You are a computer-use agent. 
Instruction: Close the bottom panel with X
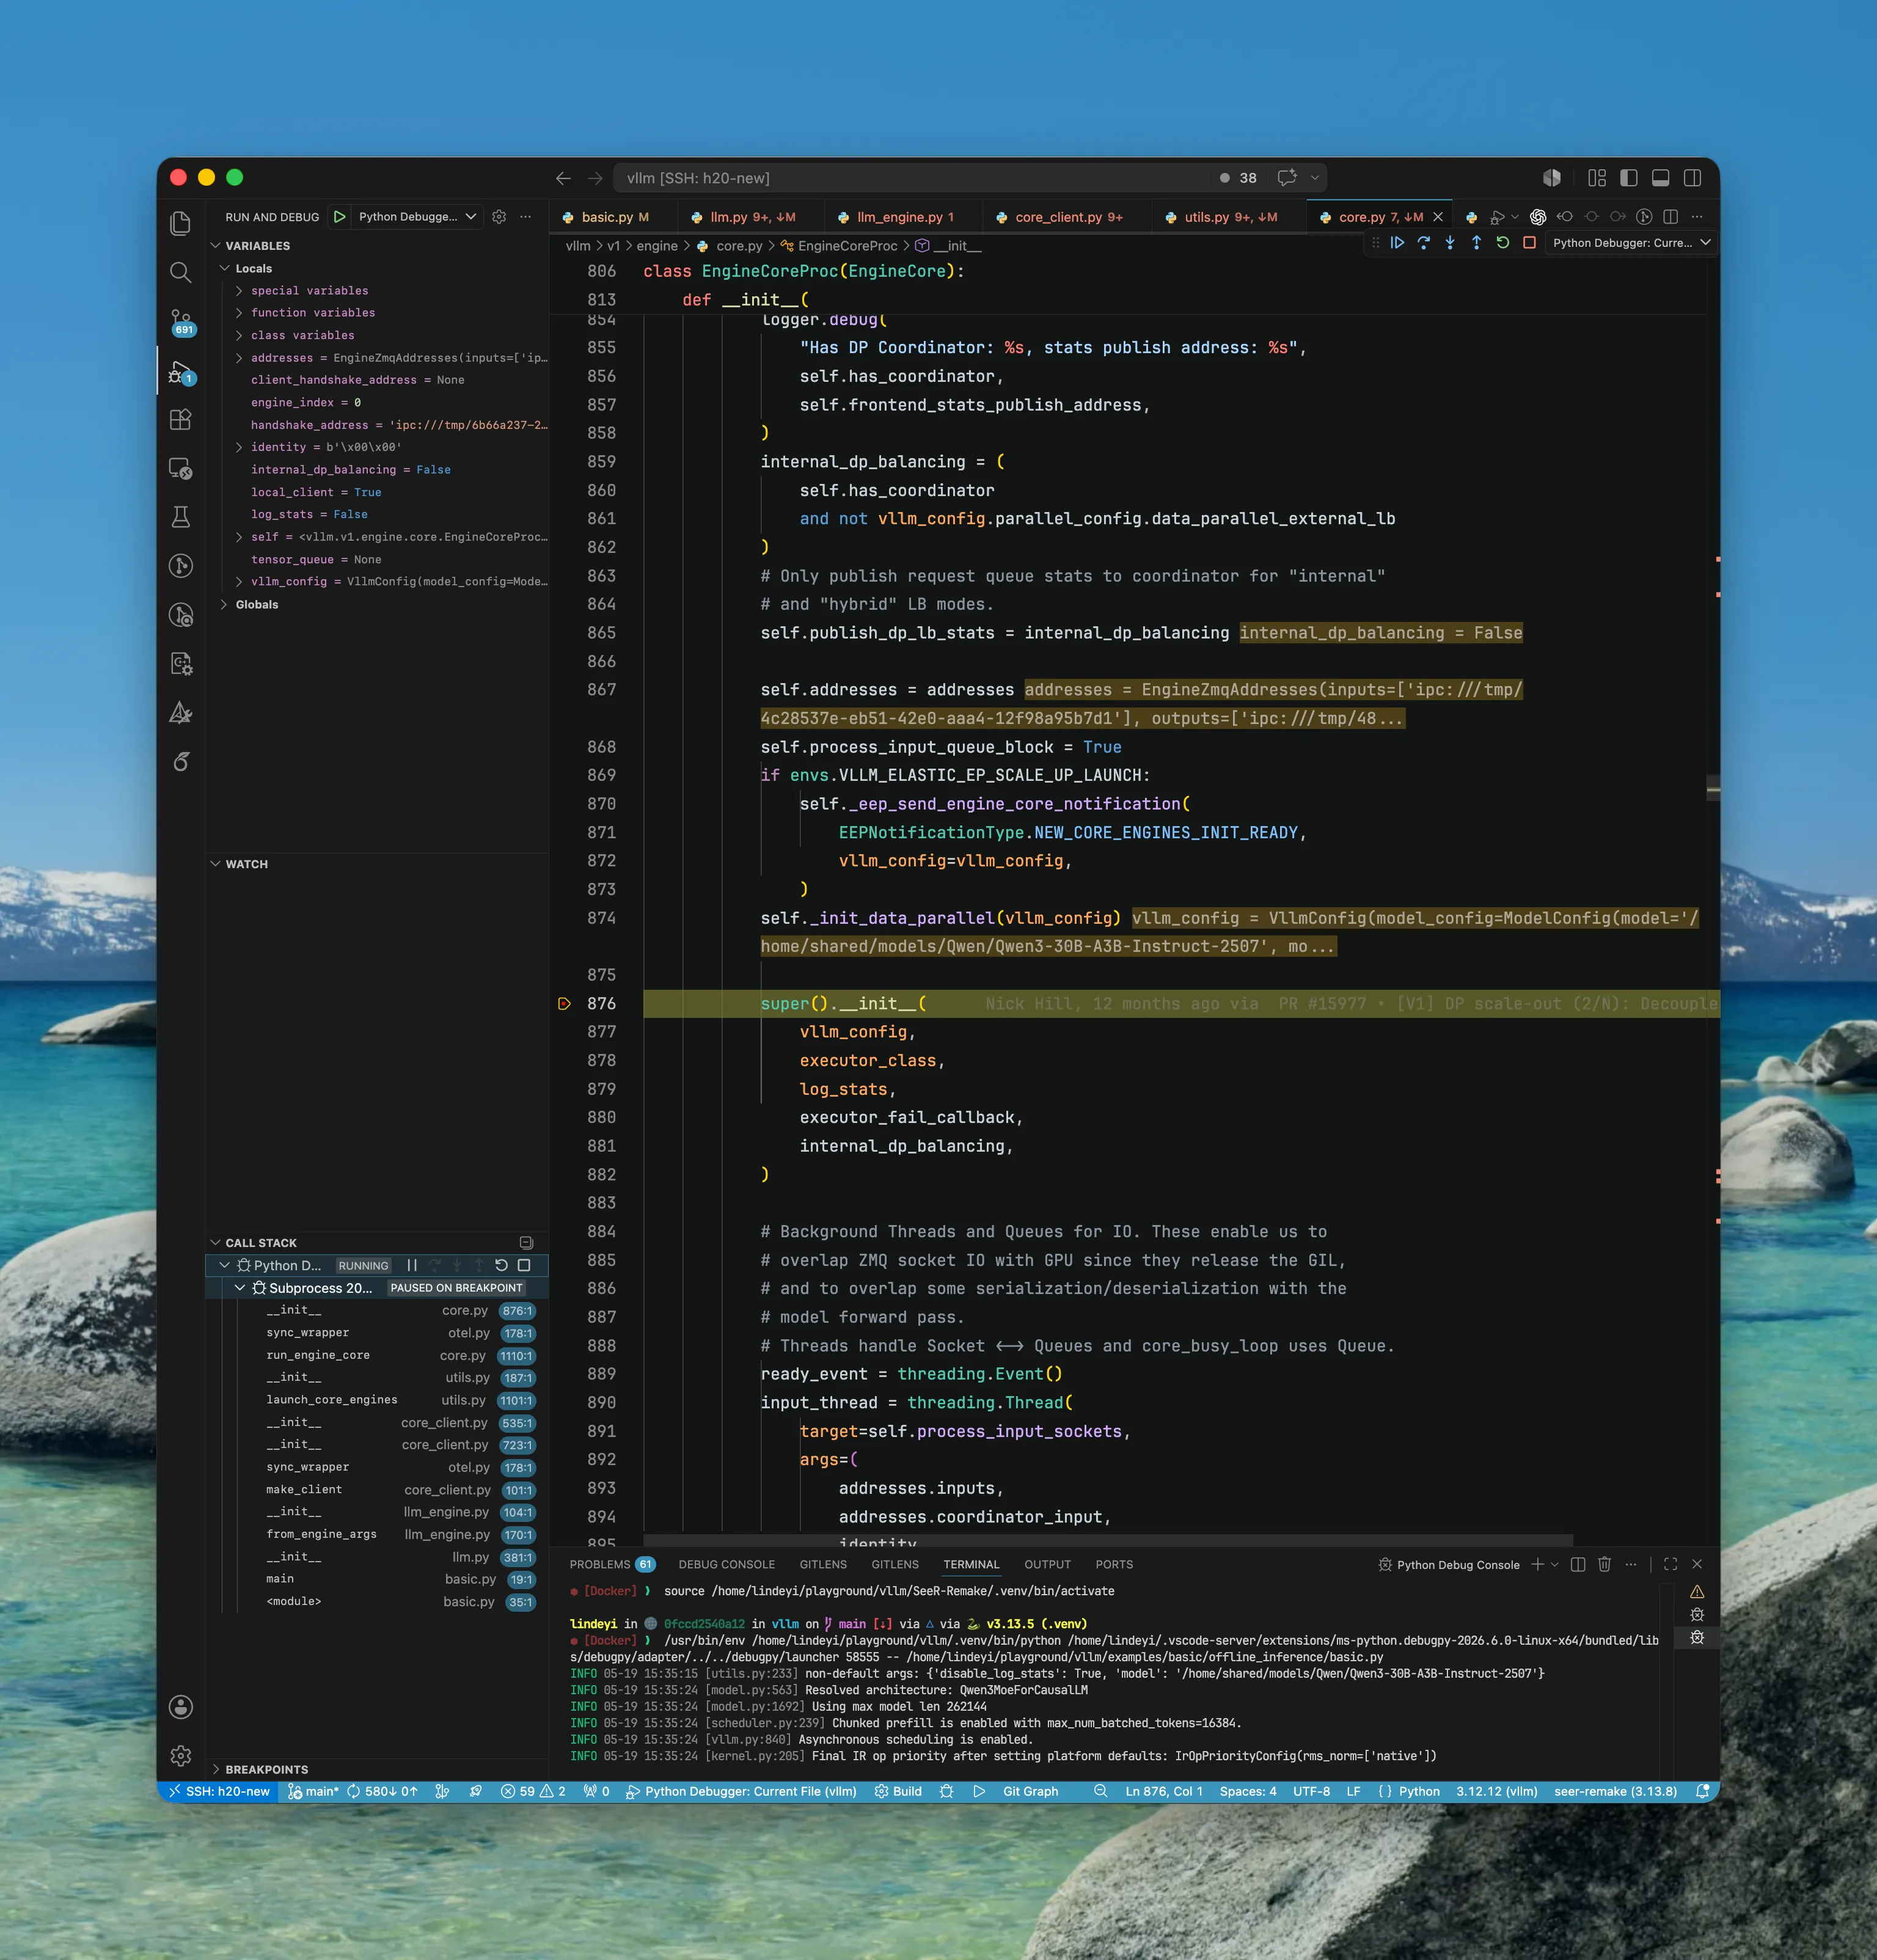click(x=1697, y=1565)
